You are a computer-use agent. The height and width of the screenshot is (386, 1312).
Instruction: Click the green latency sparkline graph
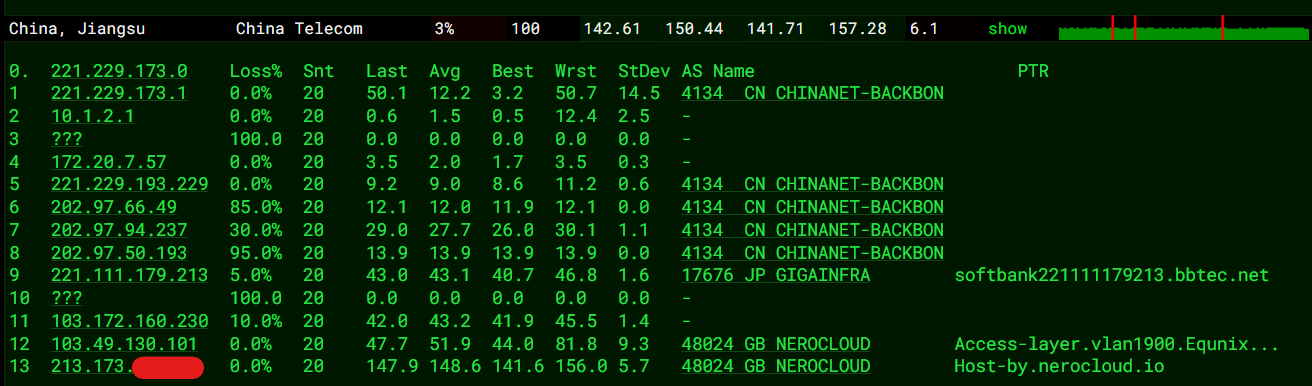point(1183,29)
